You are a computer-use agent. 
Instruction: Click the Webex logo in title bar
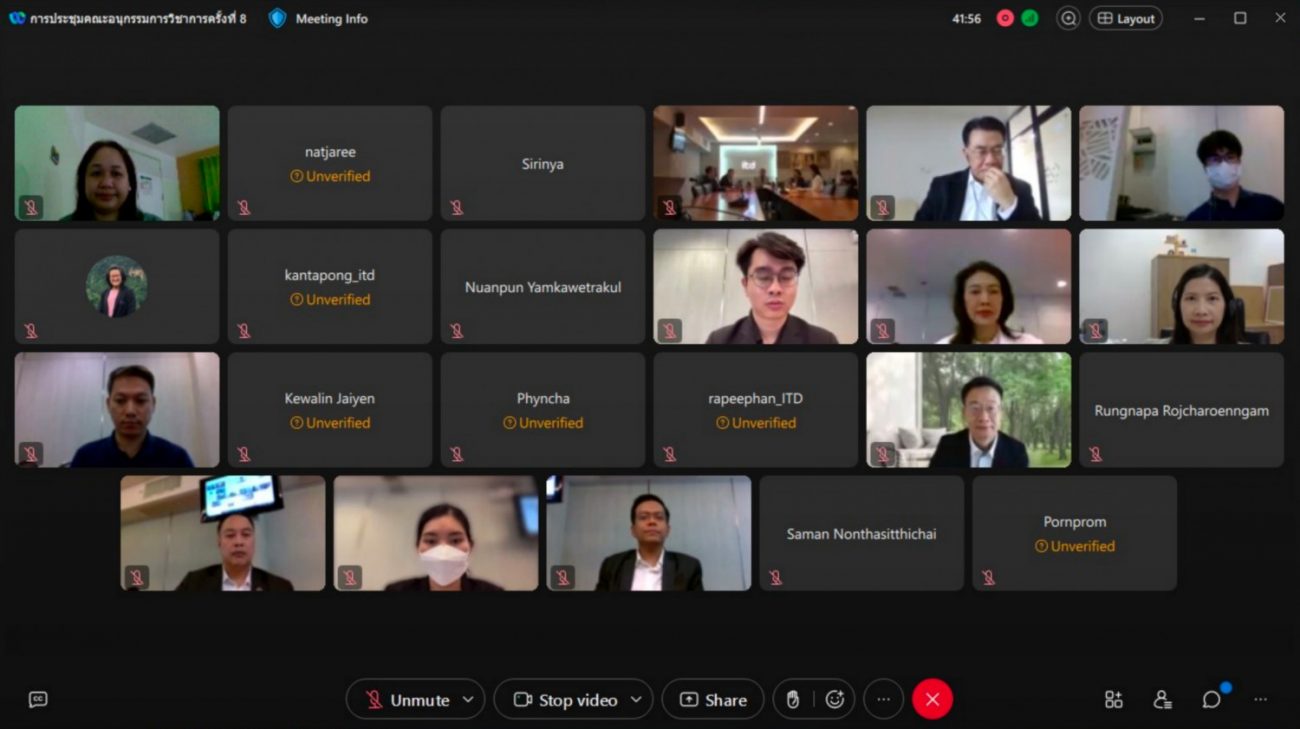coord(17,18)
